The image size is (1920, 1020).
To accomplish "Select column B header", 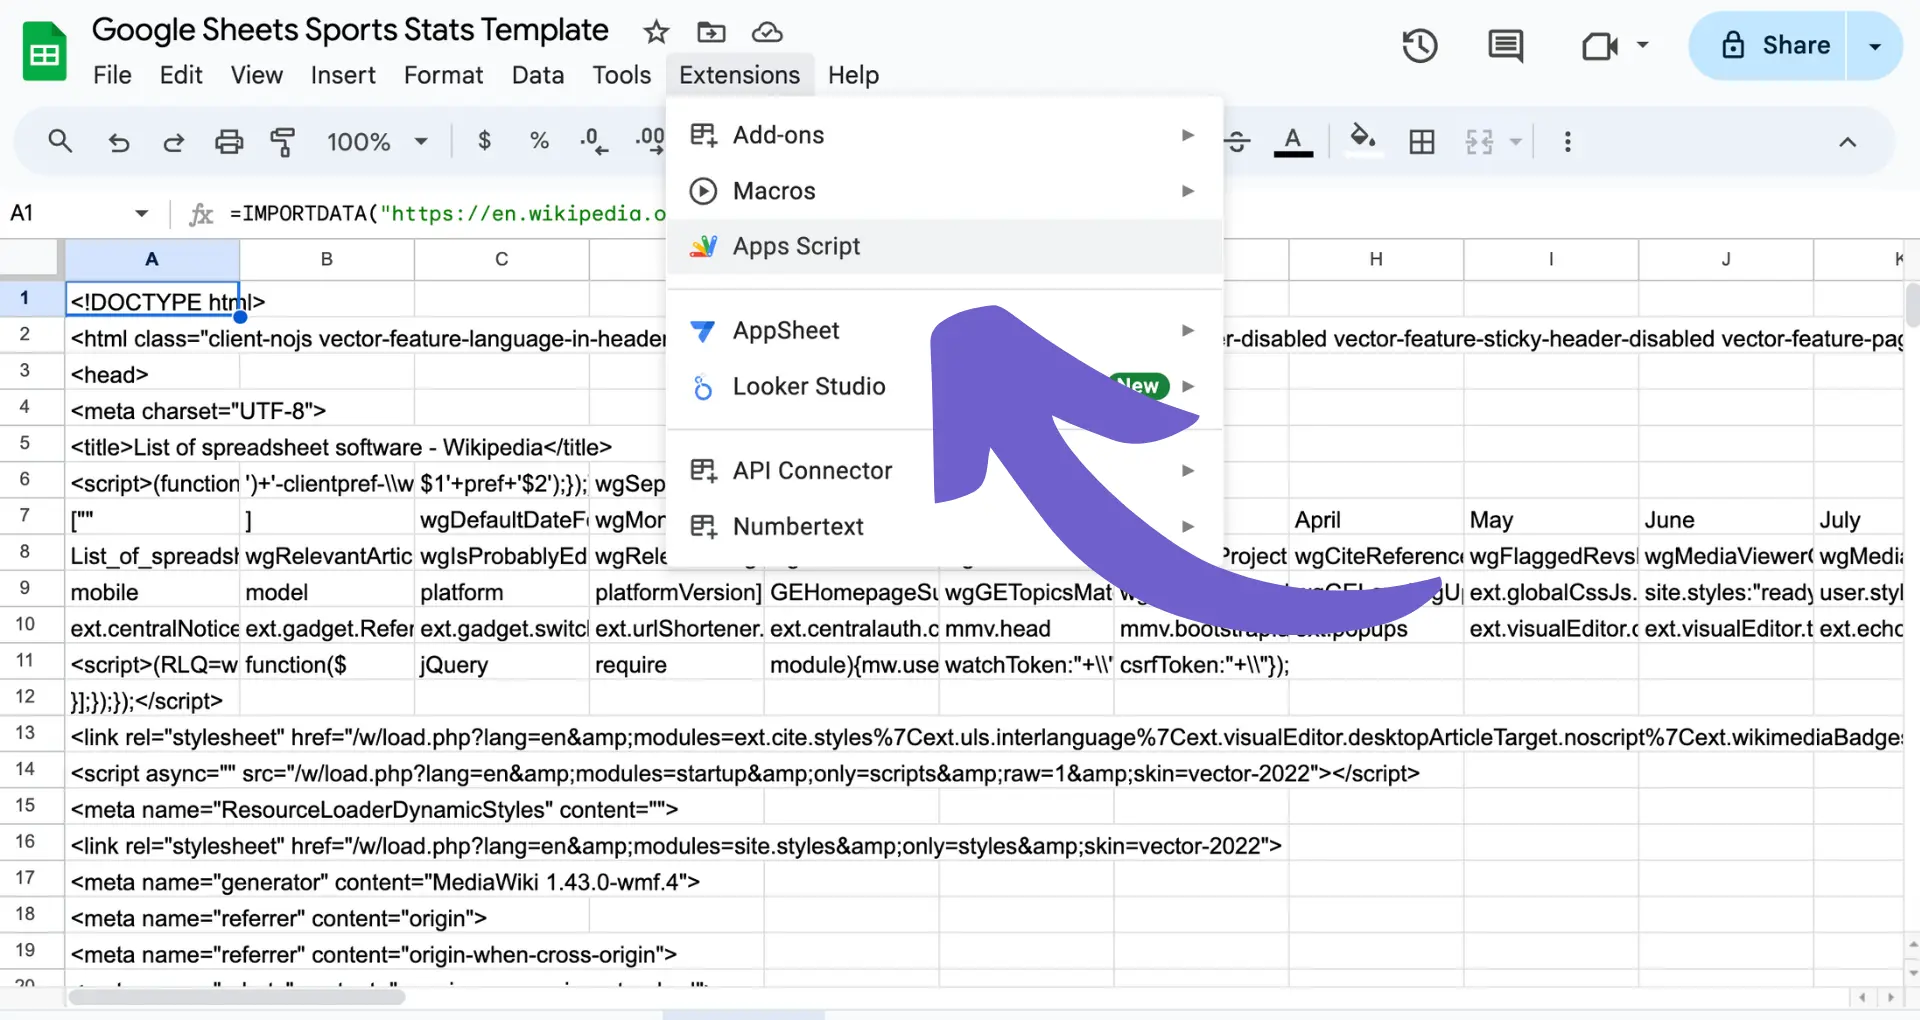I will click(327, 259).
